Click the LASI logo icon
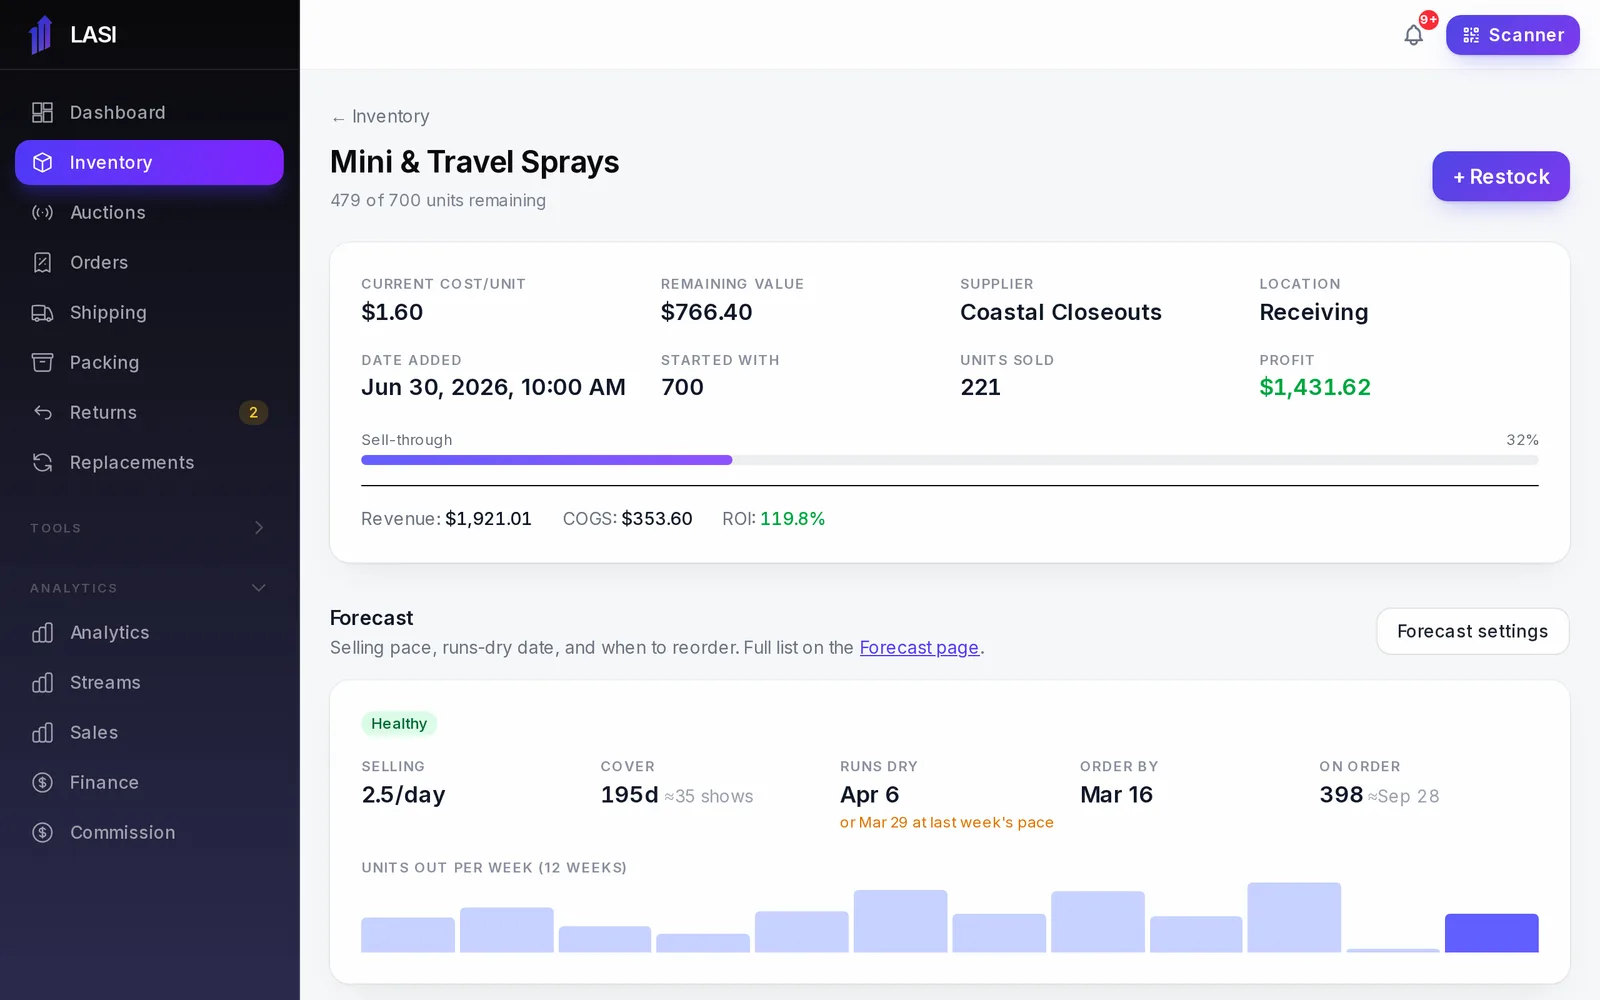This screenshot has width=1600, height=1000. coord(41,35)
